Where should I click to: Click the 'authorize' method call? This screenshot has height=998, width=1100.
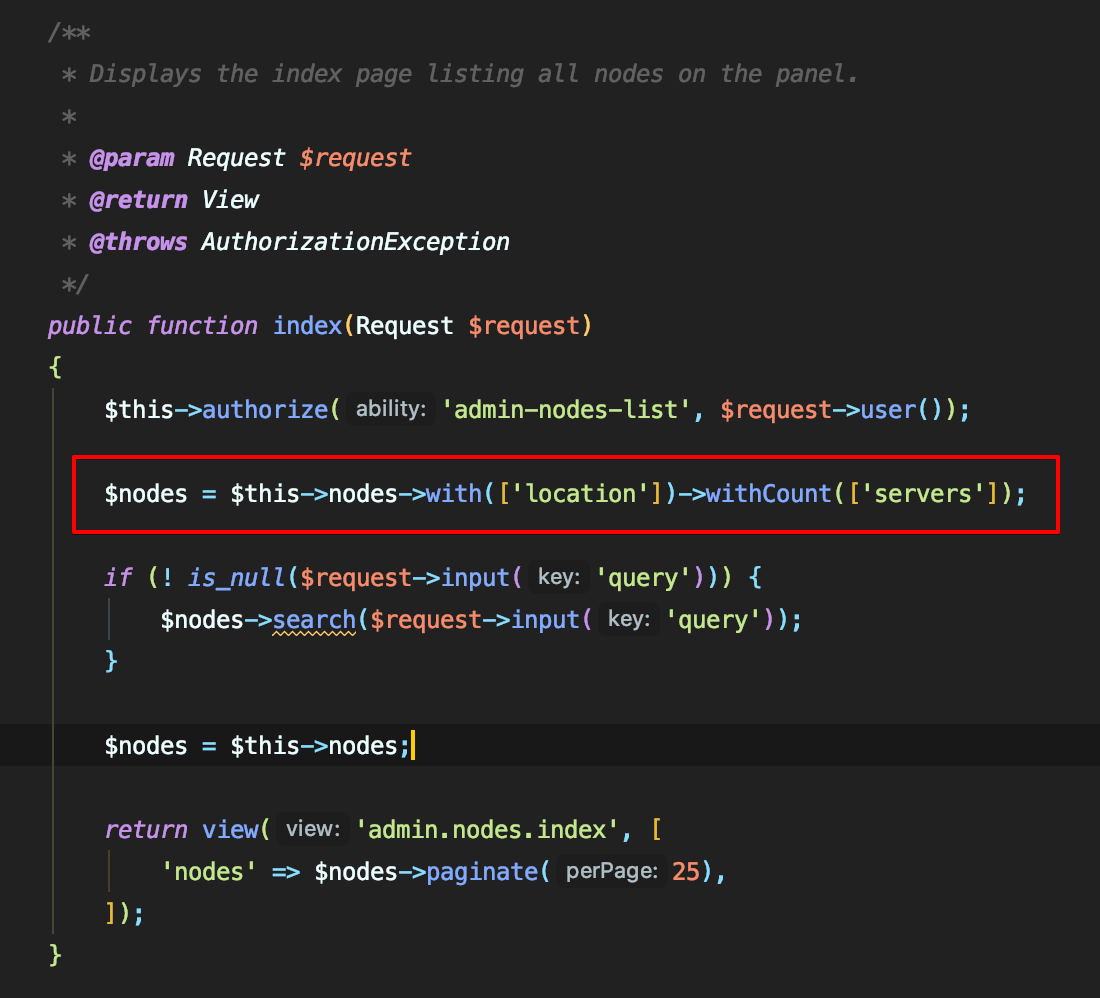coord(265,410)
